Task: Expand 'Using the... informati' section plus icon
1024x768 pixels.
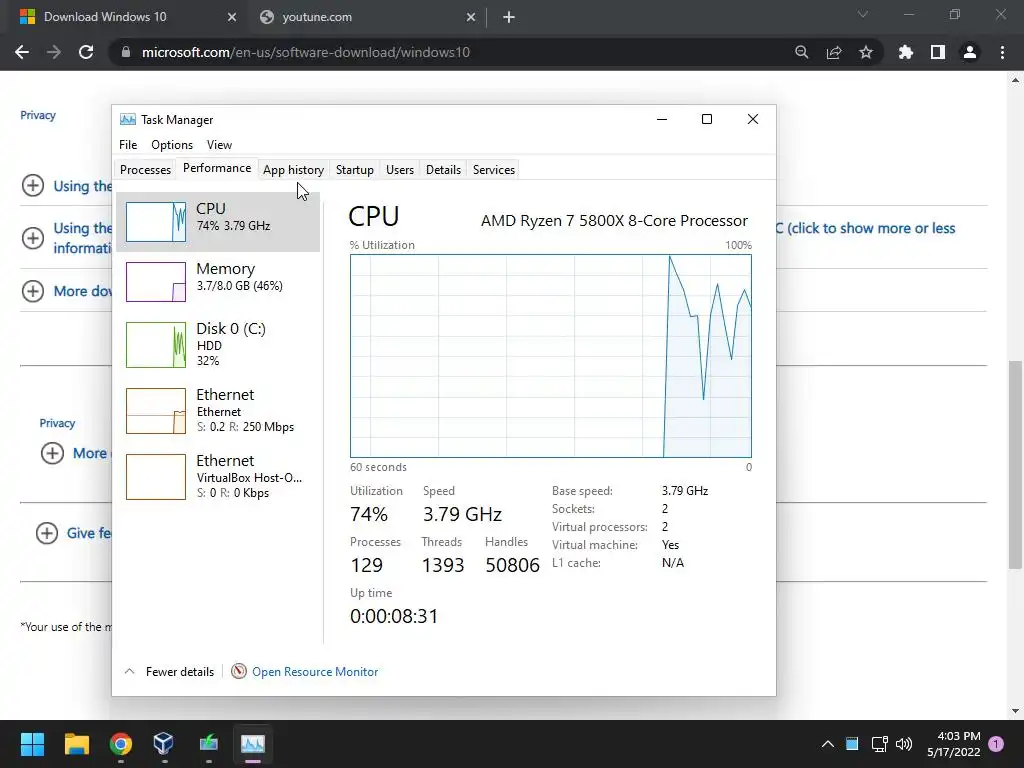Action: (x=33, y=238)
